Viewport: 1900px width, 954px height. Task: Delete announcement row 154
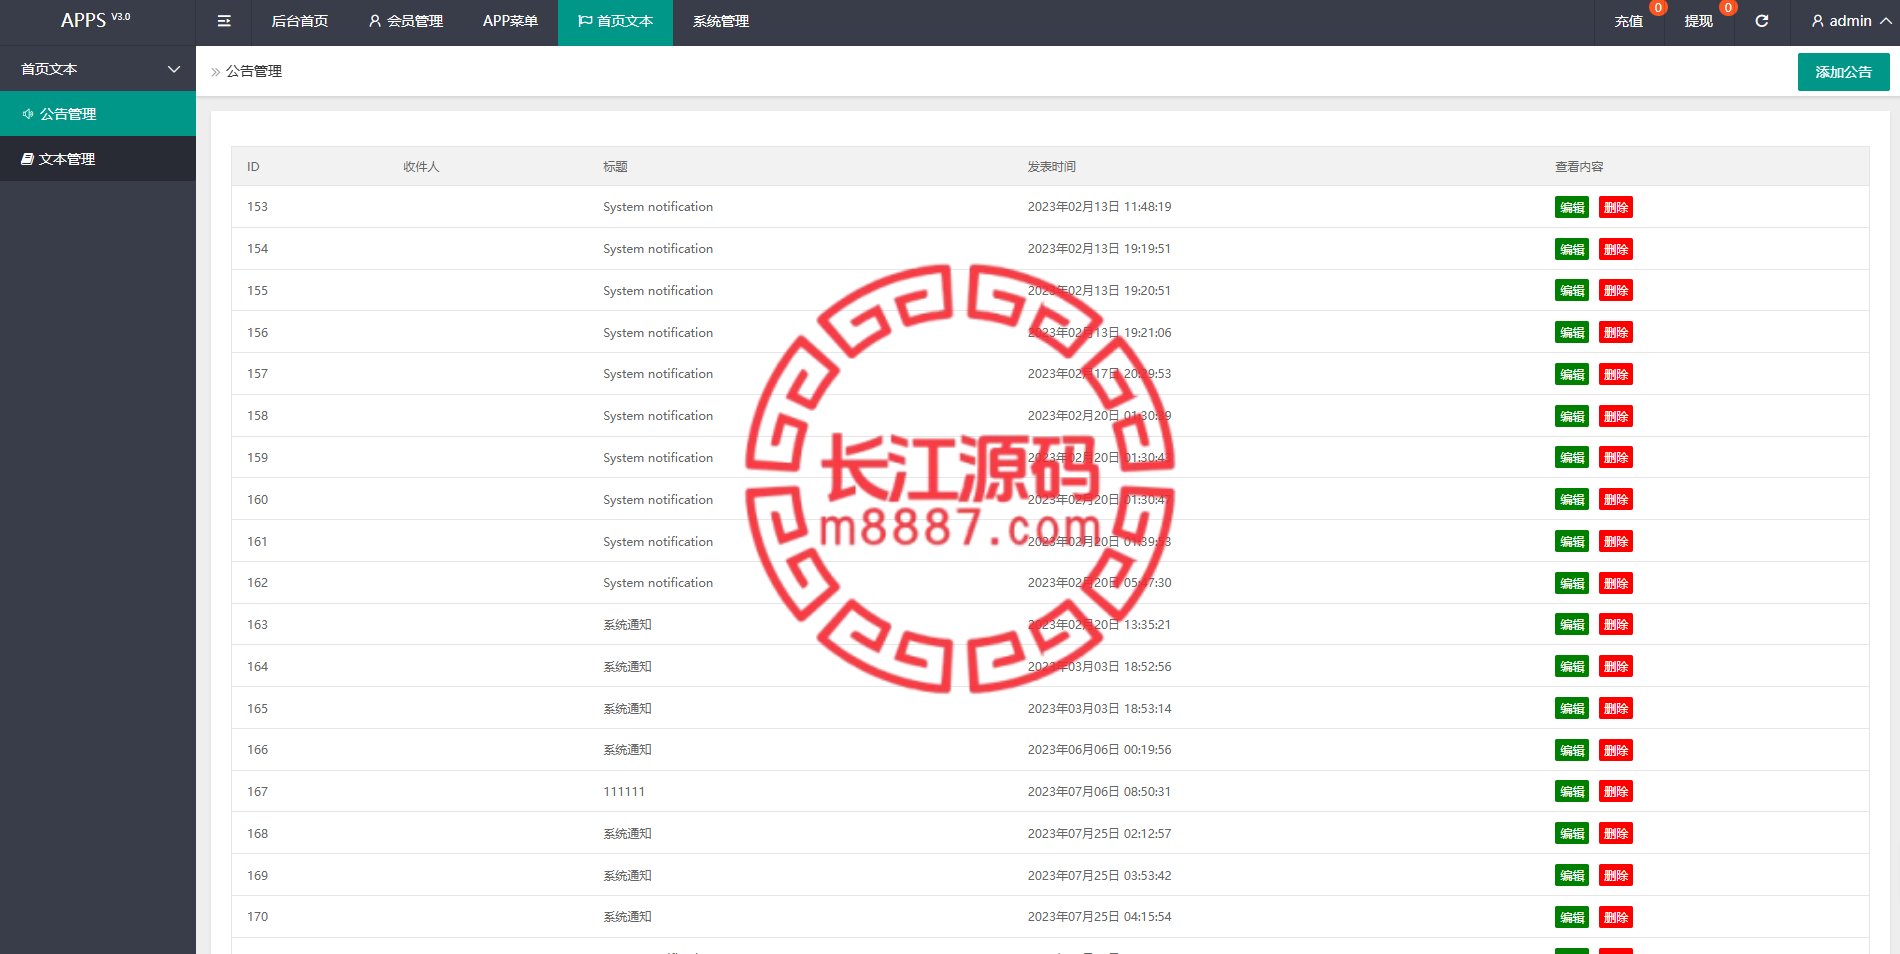click(1616, 249)
